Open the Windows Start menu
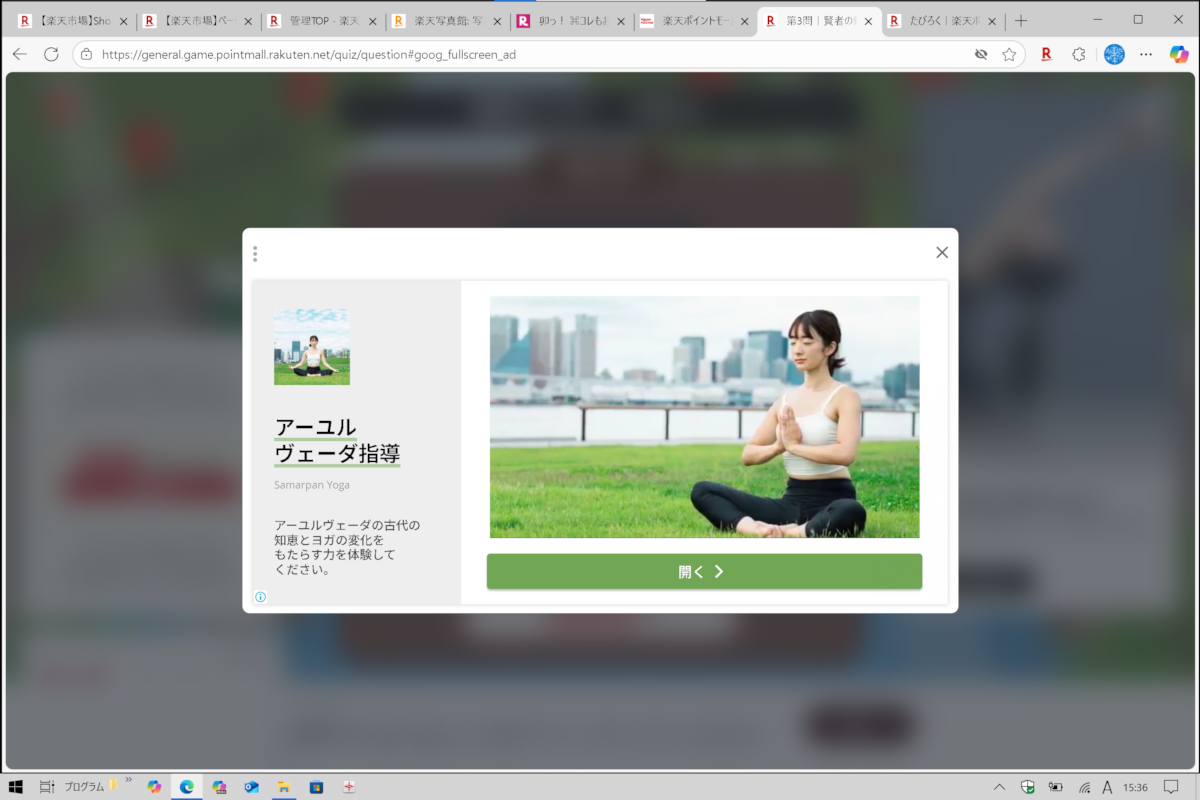Screen dimensions: 1200x800 click(x=16, y=787)
